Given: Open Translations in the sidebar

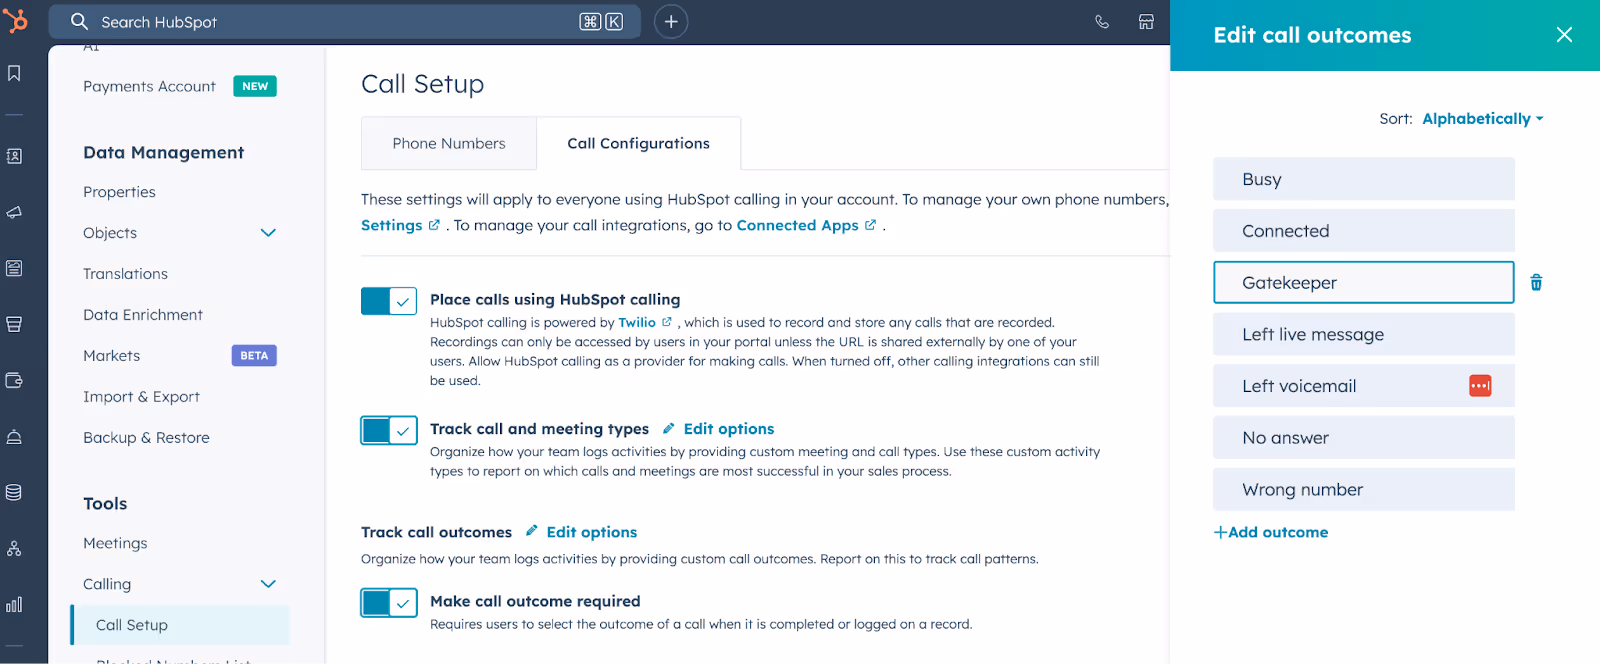Looking at the screenshot, I should 125,274.
